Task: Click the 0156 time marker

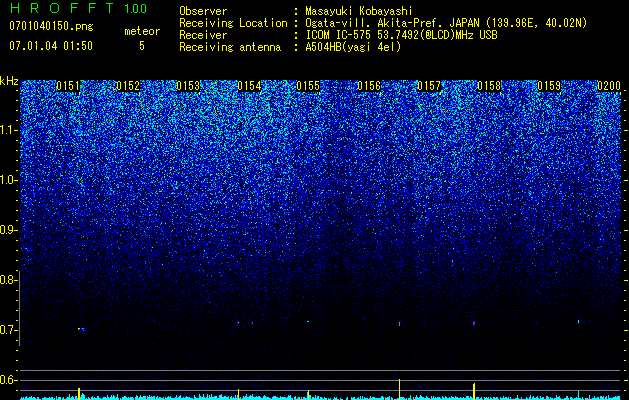Action: tap(369, 86)
